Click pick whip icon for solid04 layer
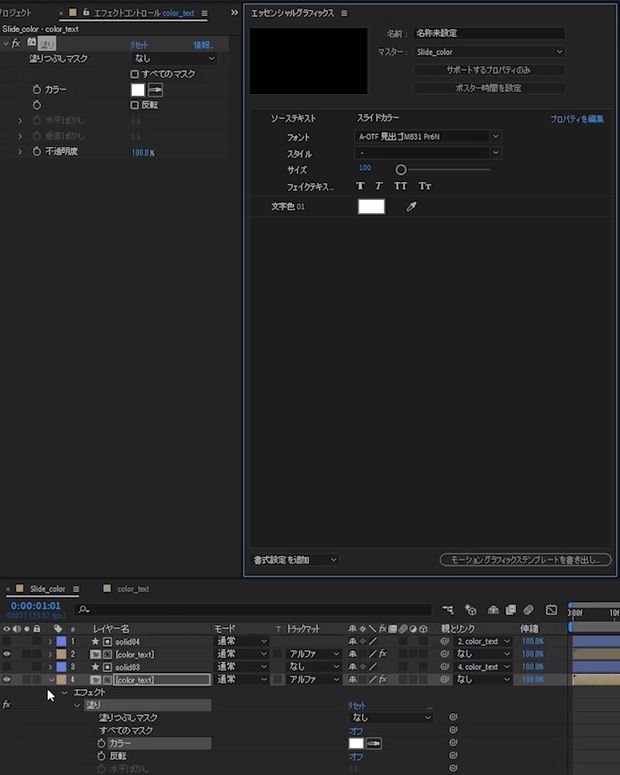The width and height of the screenshot is (620, 775). click(445, 641)
